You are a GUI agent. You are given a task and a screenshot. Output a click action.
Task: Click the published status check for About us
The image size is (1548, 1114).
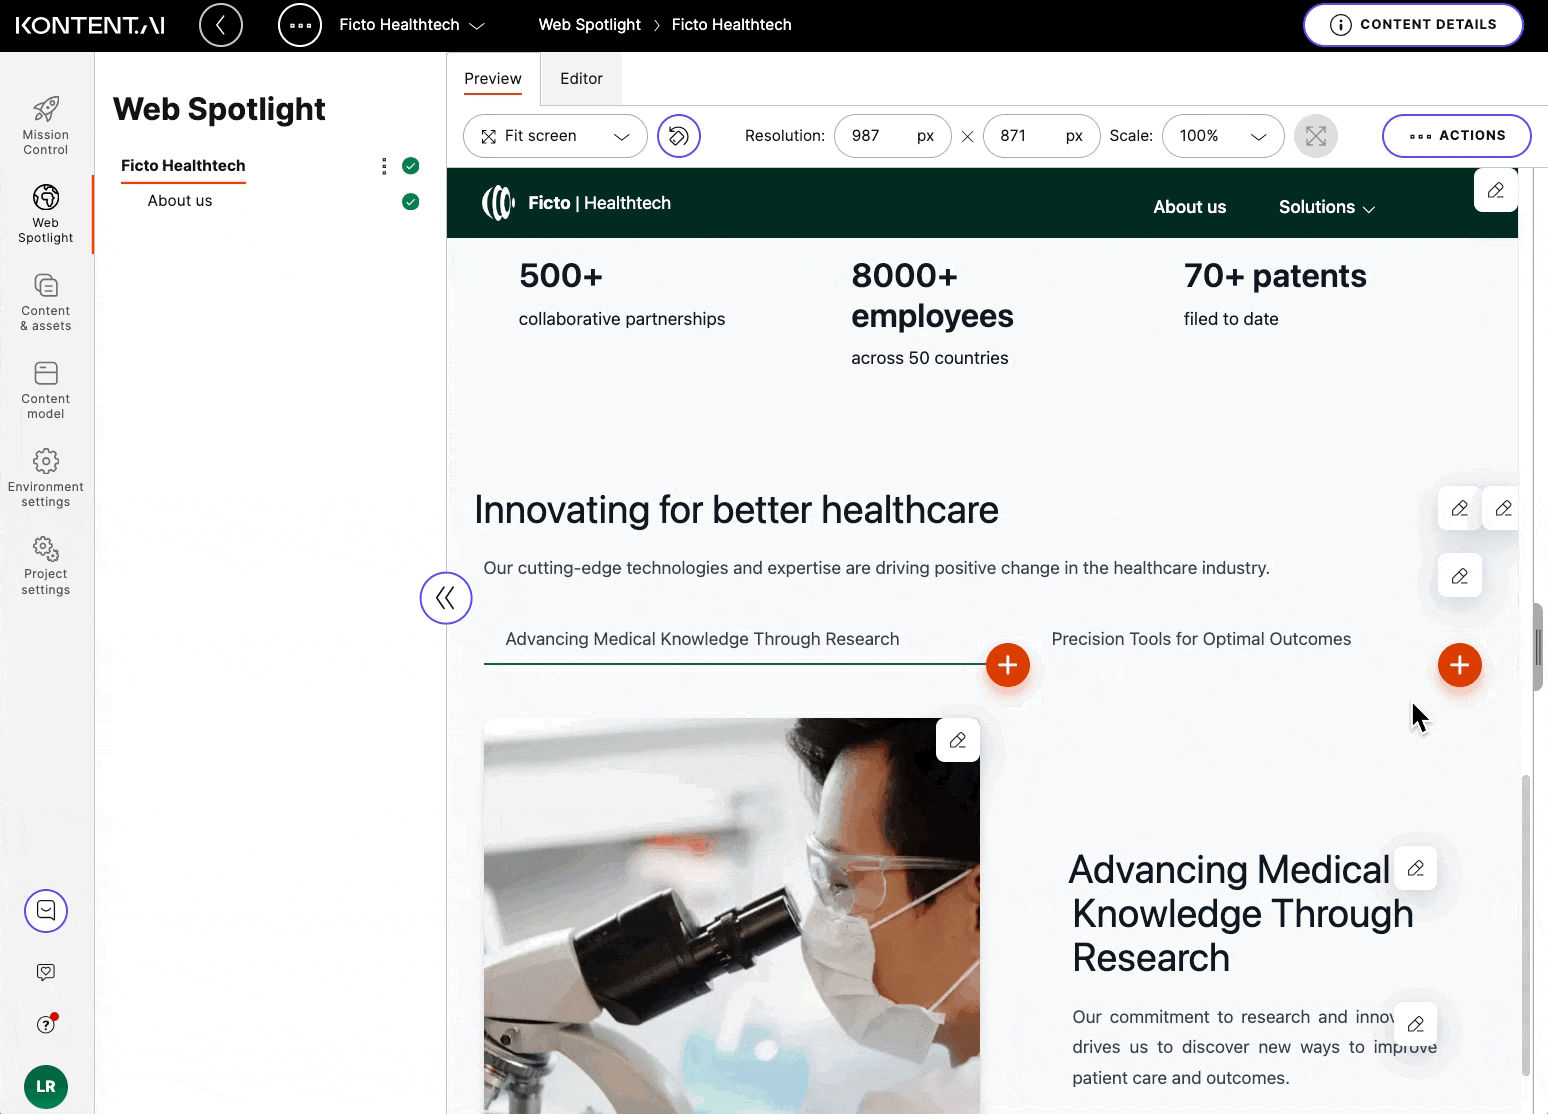tap(410, 202)
